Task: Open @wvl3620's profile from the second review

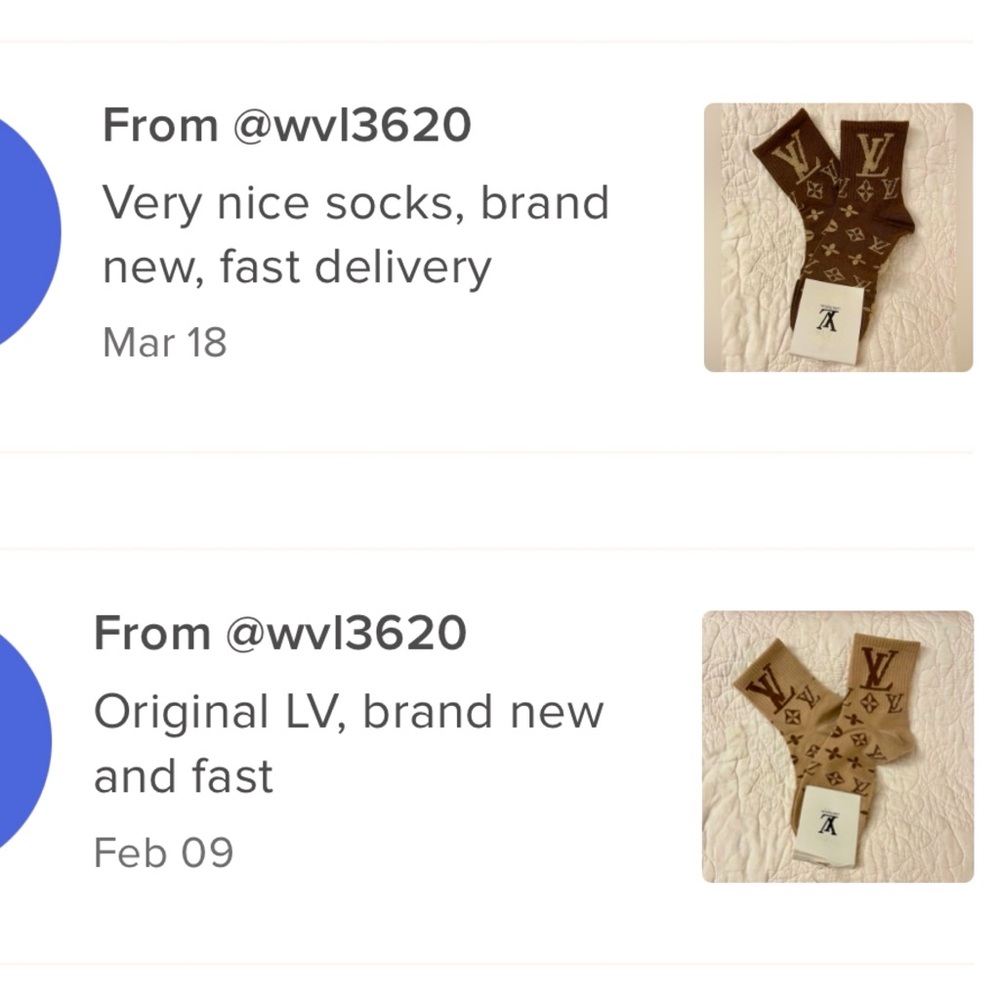Action: 345,632
